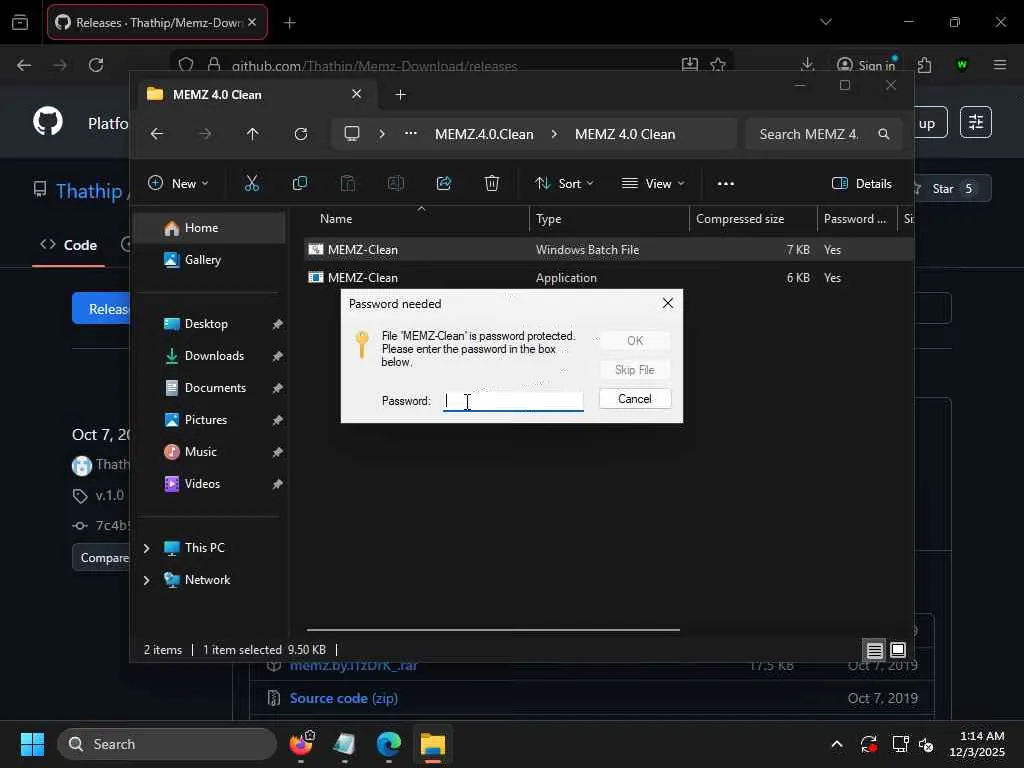The width and height of the screenshot is (1024, 768).
Task: Click Cut scissors icon in Explorer toolbar
Action: click(x=251, y=184)
